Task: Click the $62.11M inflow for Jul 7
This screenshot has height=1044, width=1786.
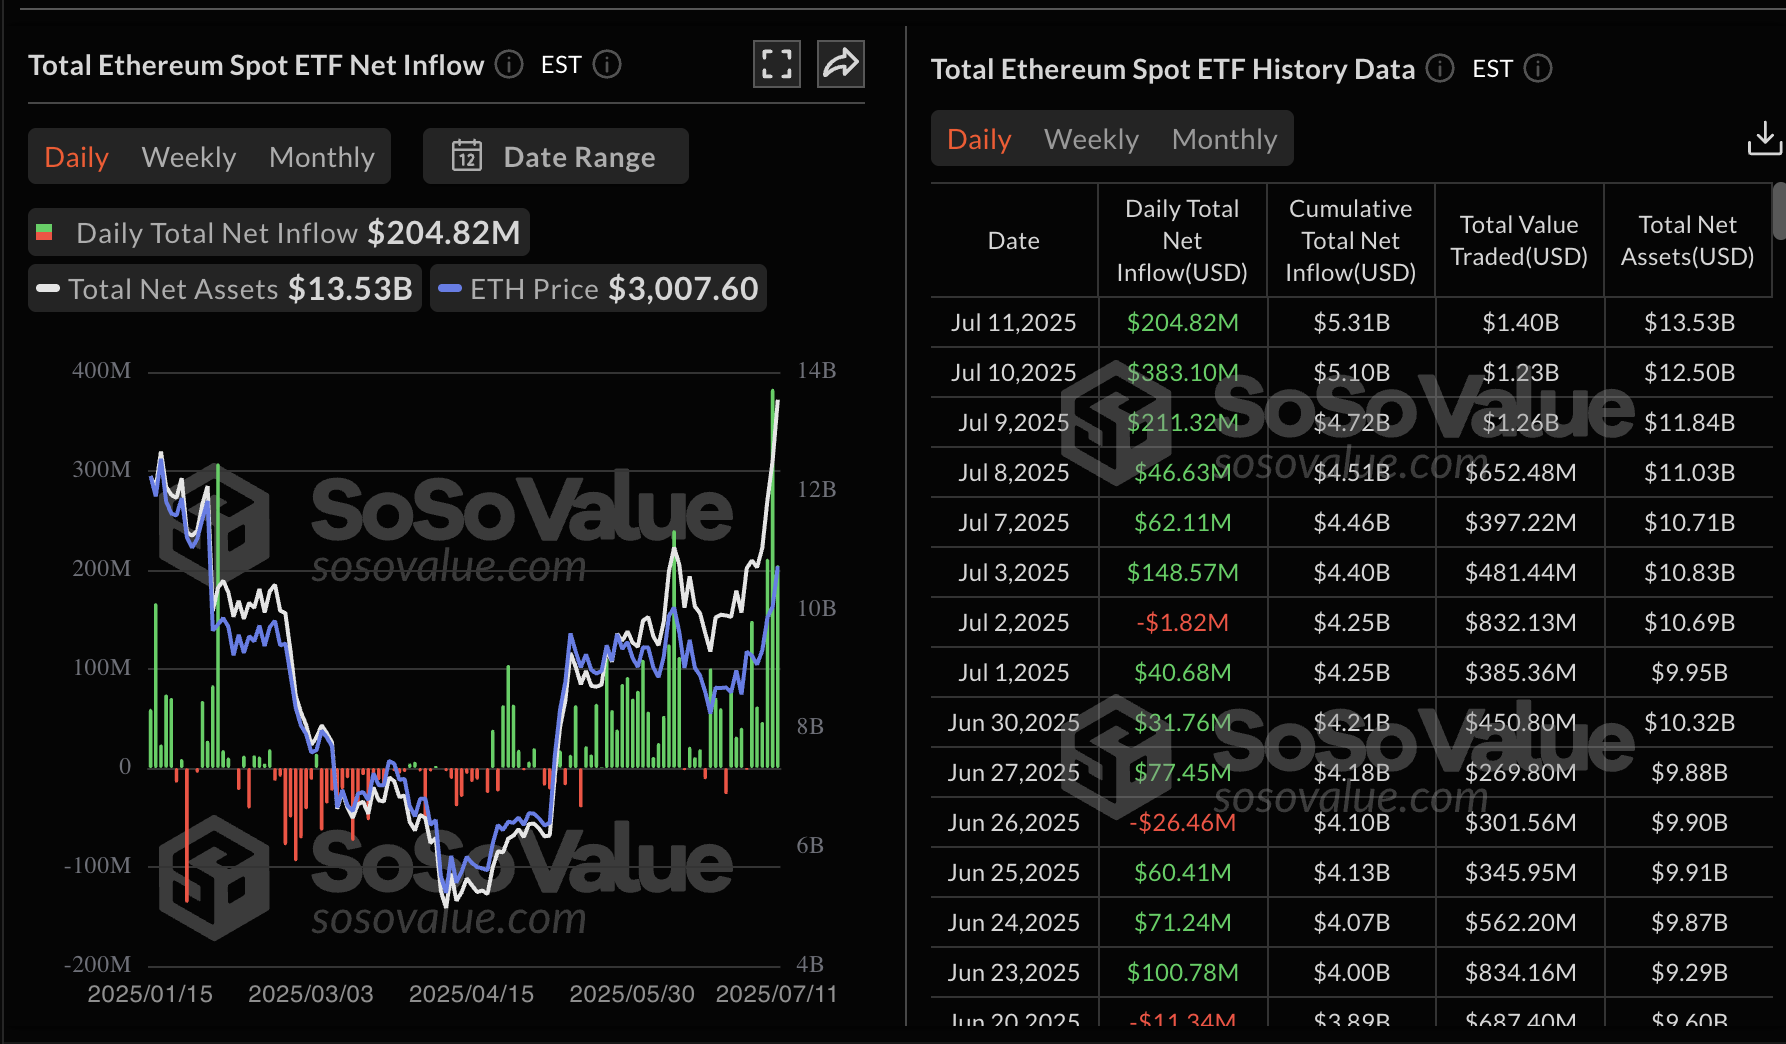Action: click(x=1183, y=522)
